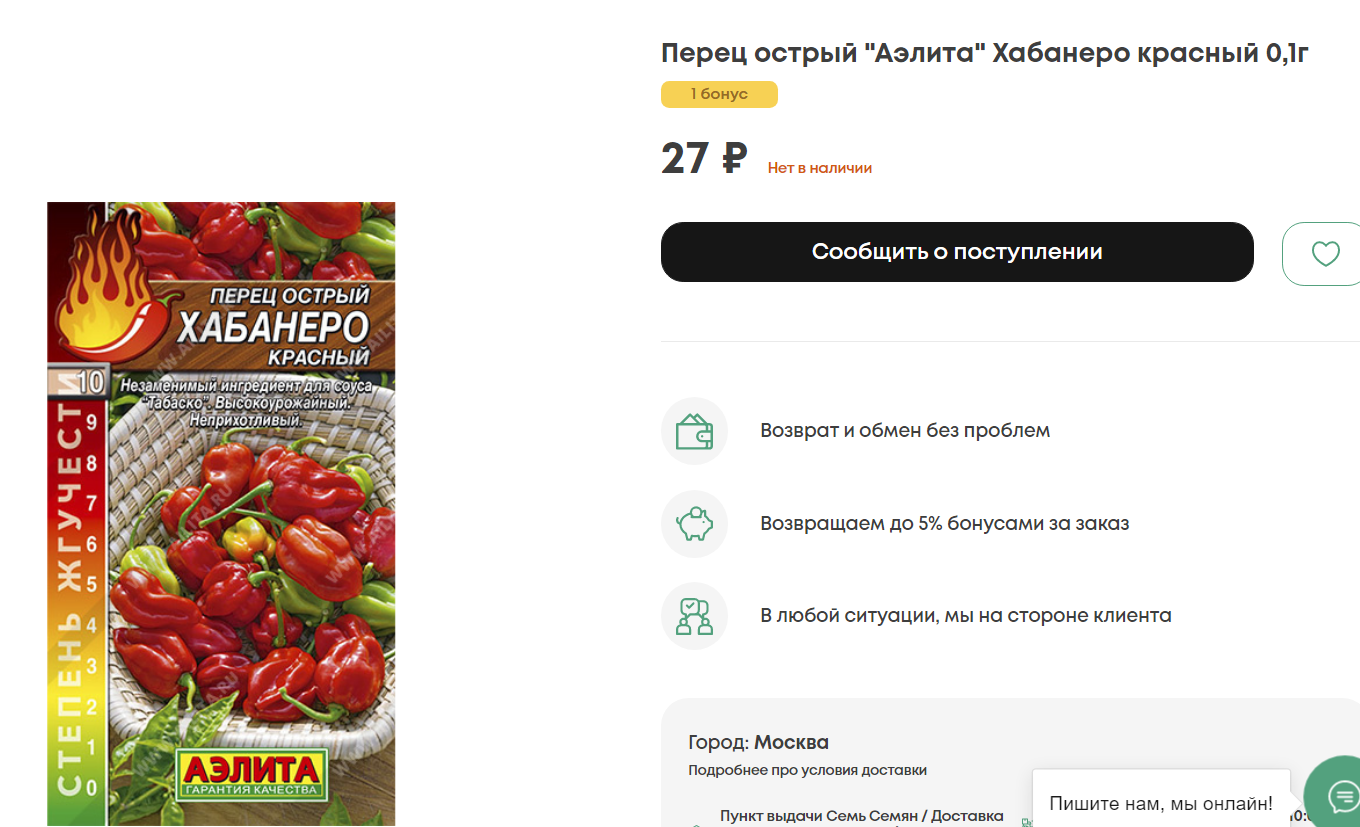Click the customer support people icon

click(694, 615)
